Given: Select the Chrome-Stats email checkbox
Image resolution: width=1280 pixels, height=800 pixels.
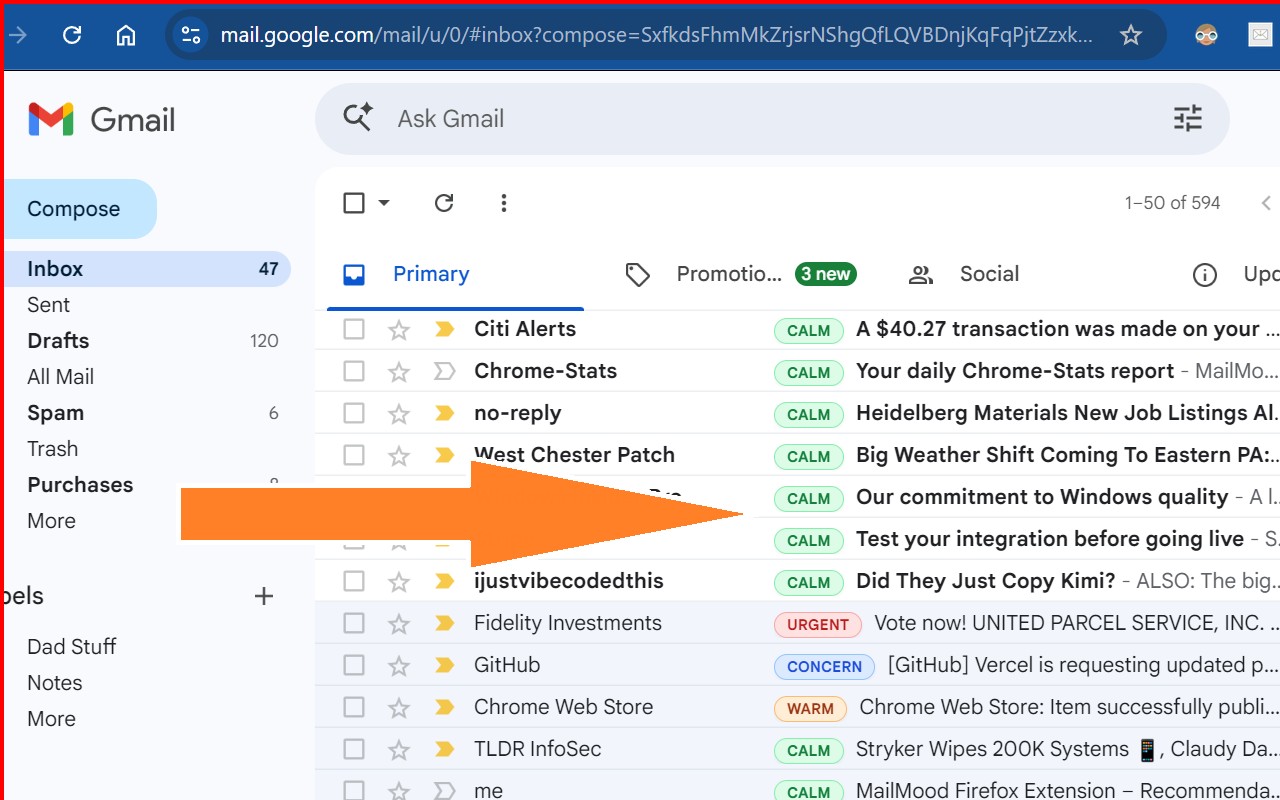Looking at the screenshot, I should point(354,371).
